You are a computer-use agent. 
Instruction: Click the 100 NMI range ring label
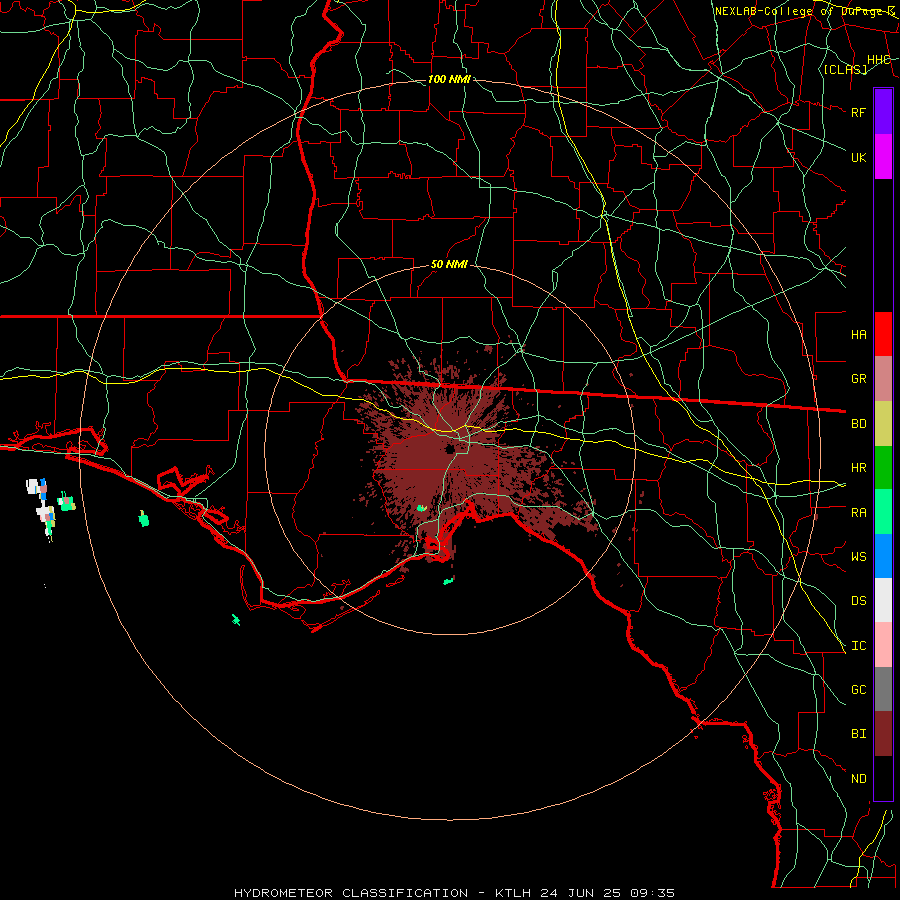[449, 79]
